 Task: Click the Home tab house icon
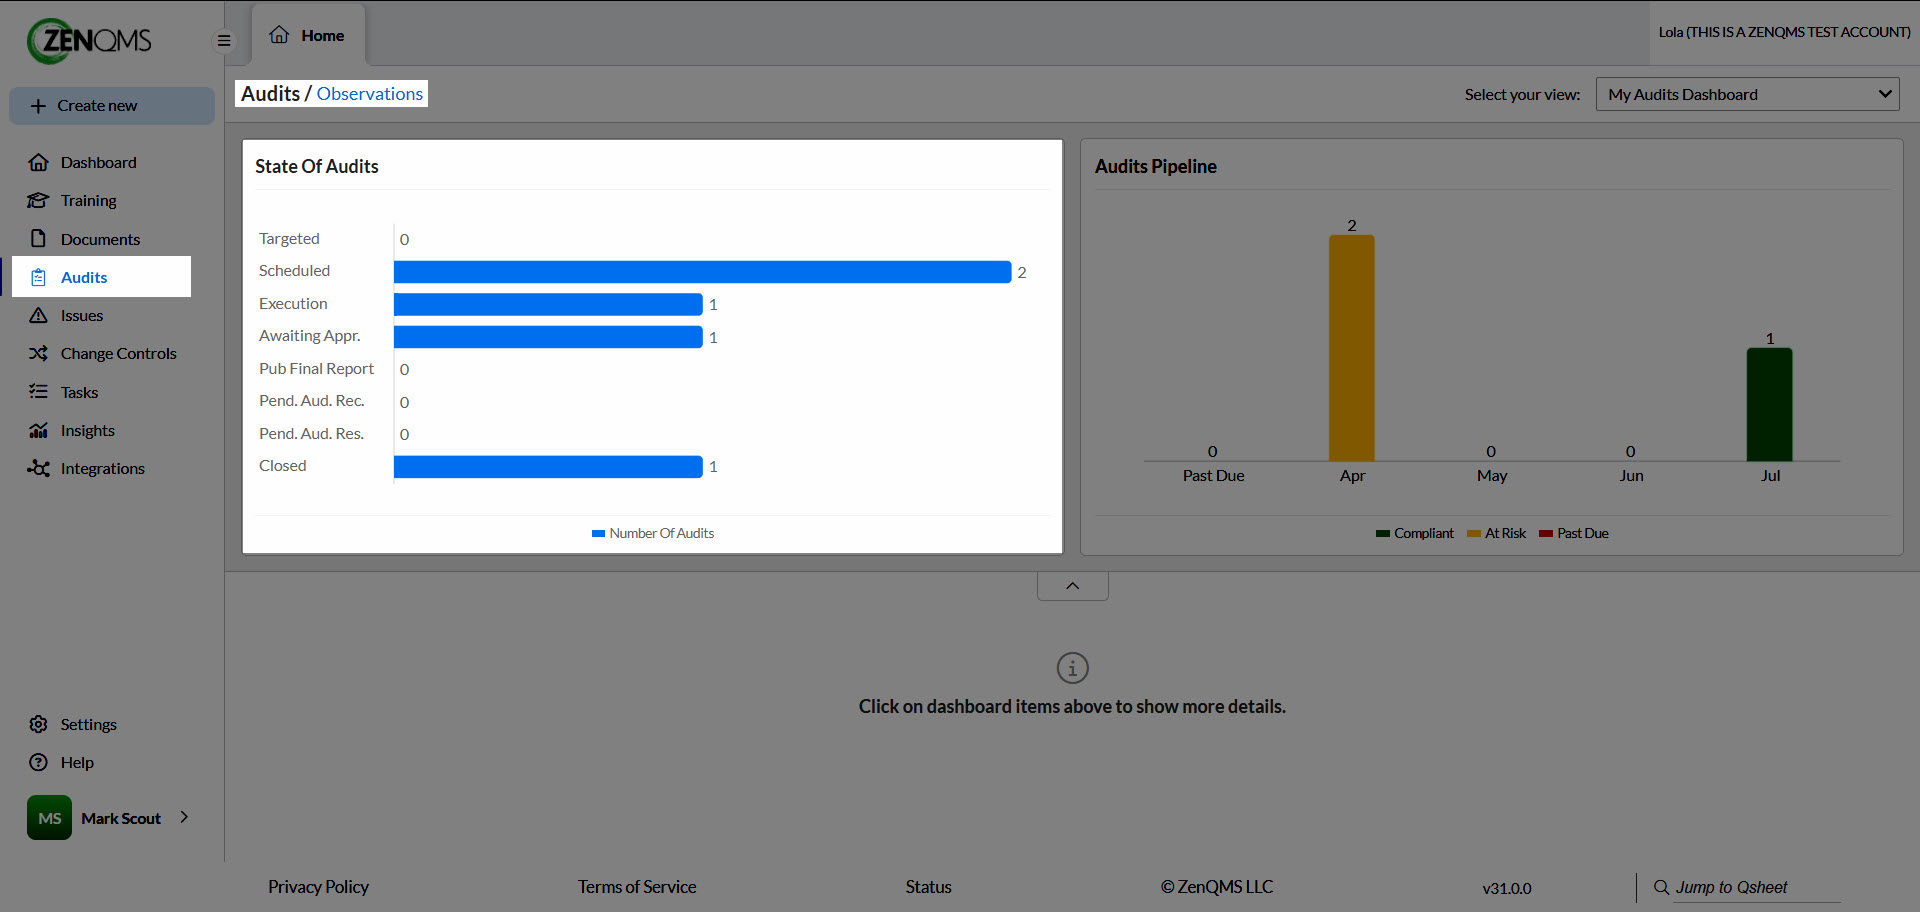click(279, 35)
